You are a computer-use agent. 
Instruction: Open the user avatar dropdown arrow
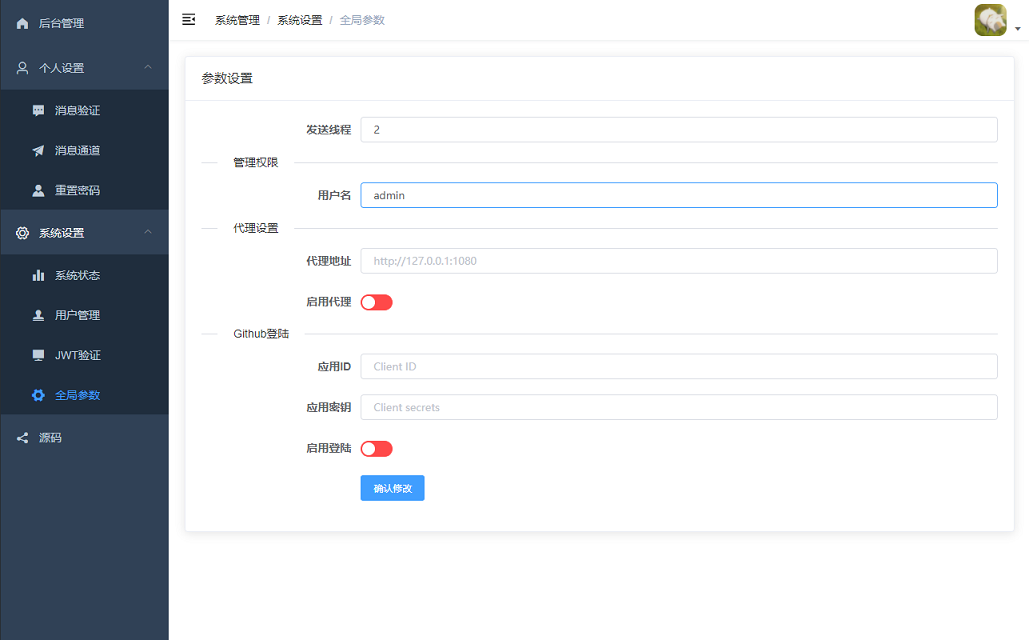coord(1018,29)
